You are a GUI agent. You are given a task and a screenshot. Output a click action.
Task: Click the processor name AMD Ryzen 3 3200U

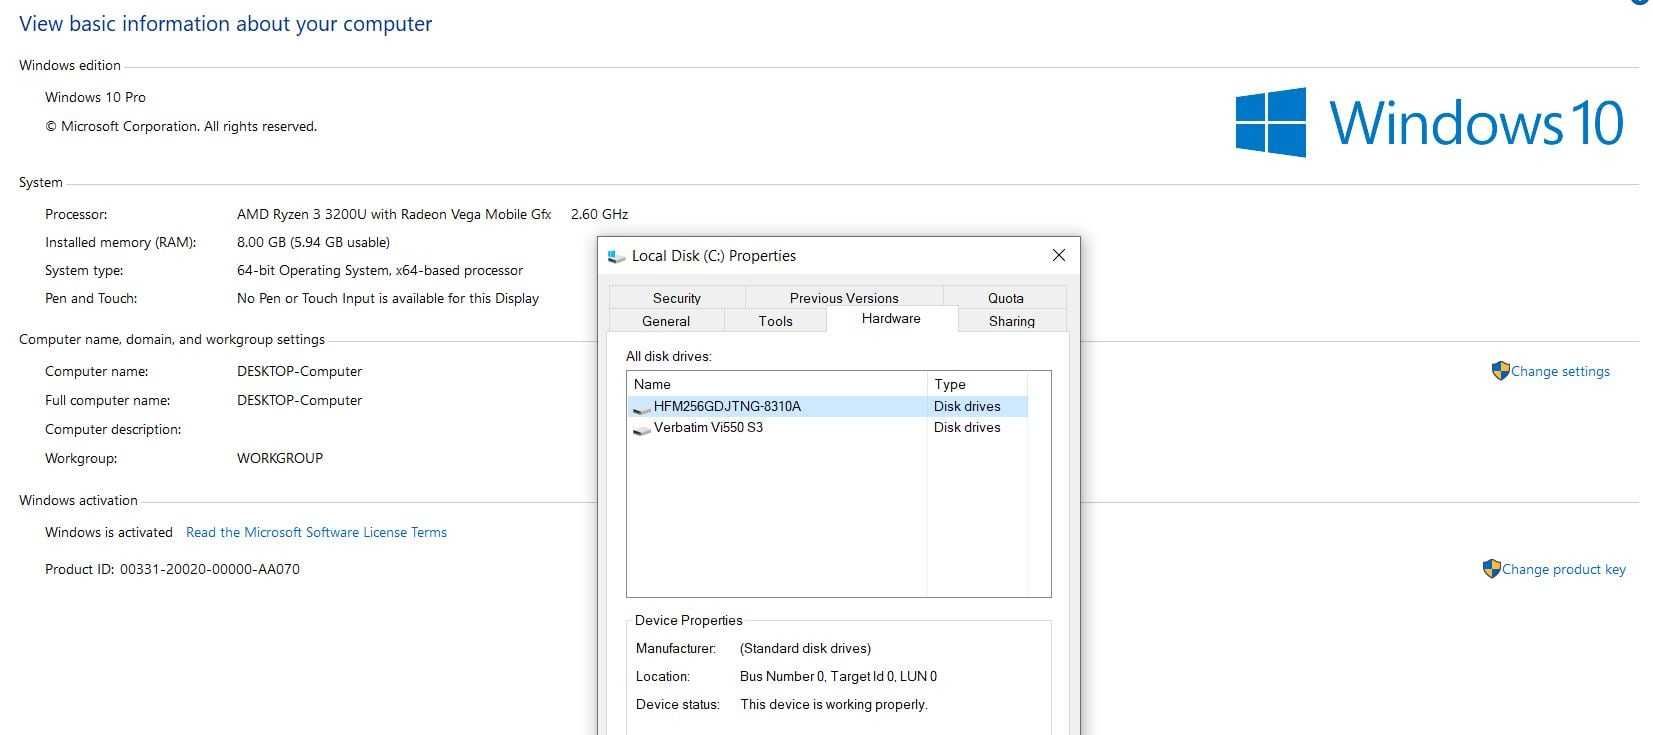(x=394, y=214)
